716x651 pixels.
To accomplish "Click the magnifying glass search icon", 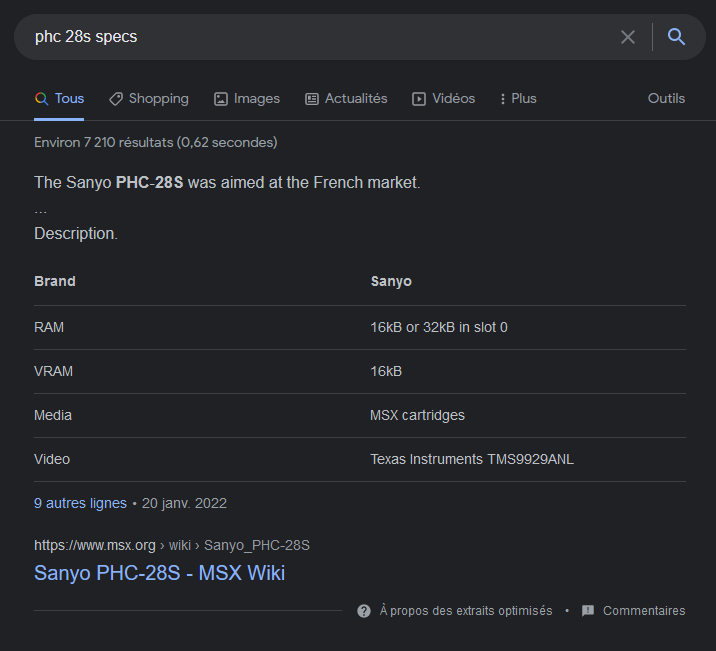I will tap(676, 37).
